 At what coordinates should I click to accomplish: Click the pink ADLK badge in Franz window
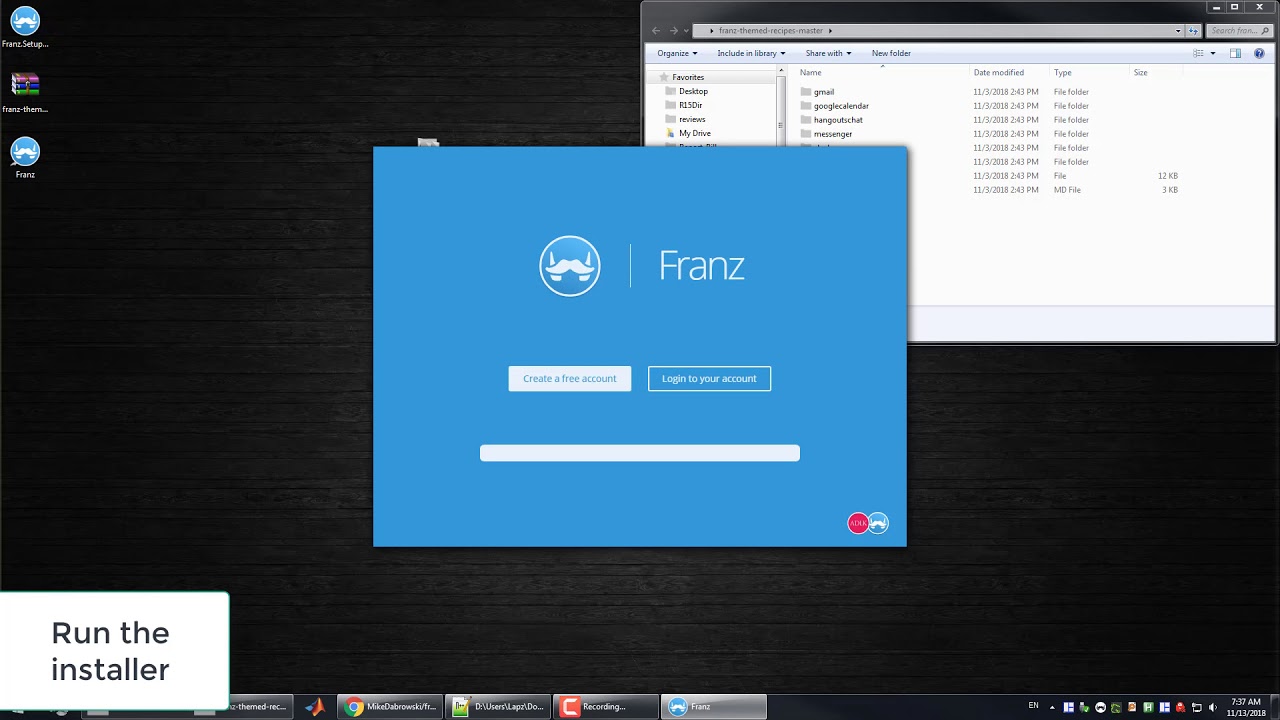pyautogui.click(x=858, y=523)
